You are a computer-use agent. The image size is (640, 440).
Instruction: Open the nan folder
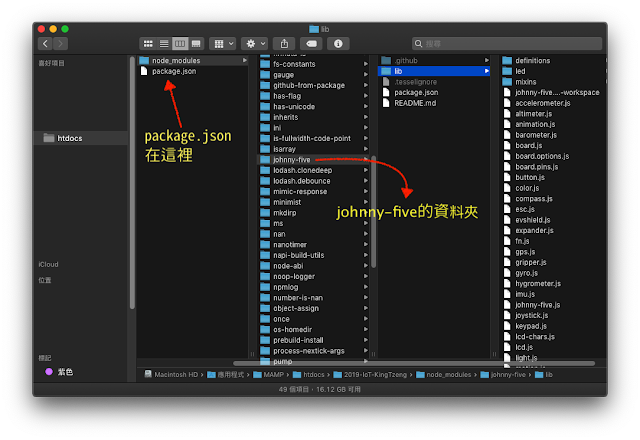tap(314, 234)
